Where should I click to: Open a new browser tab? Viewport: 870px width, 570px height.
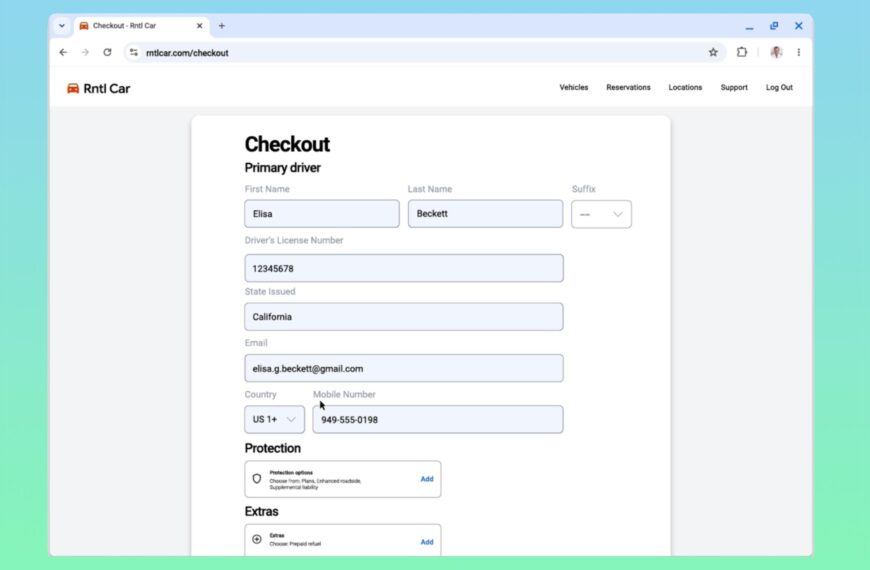tap(221, 26)
